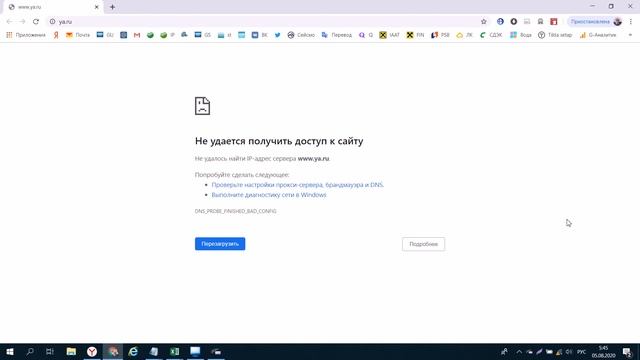Open the Windows notification center
This screenshot has width=640, height=360.
coord(628,352)
